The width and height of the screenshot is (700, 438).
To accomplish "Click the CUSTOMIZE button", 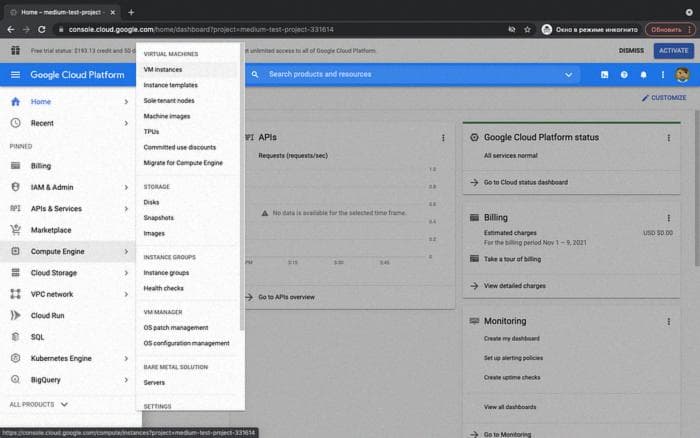I will 664,98.
